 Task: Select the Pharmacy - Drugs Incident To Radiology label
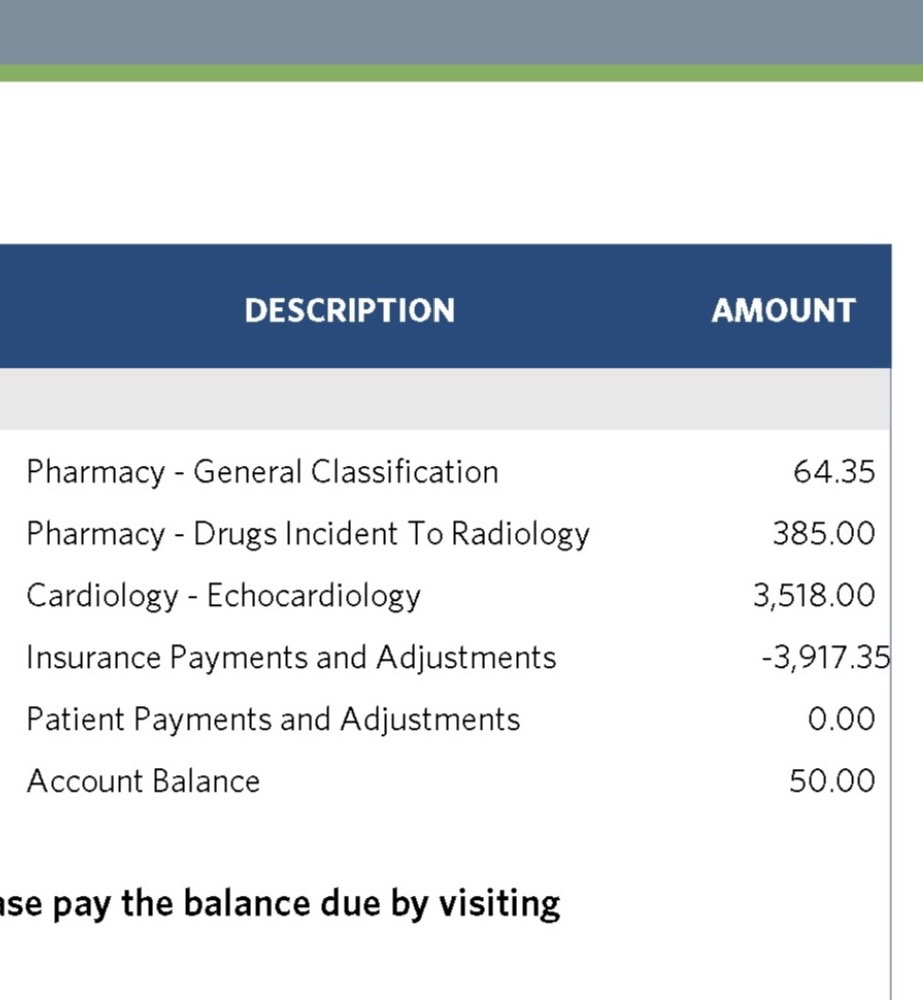(x=308, y=534)
